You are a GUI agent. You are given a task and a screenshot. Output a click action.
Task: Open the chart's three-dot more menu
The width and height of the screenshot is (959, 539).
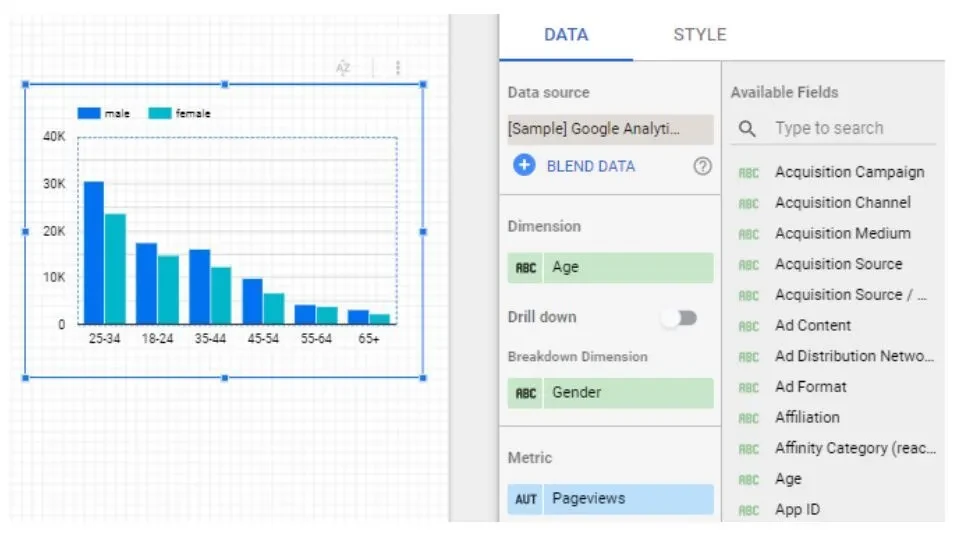point(398,67)
